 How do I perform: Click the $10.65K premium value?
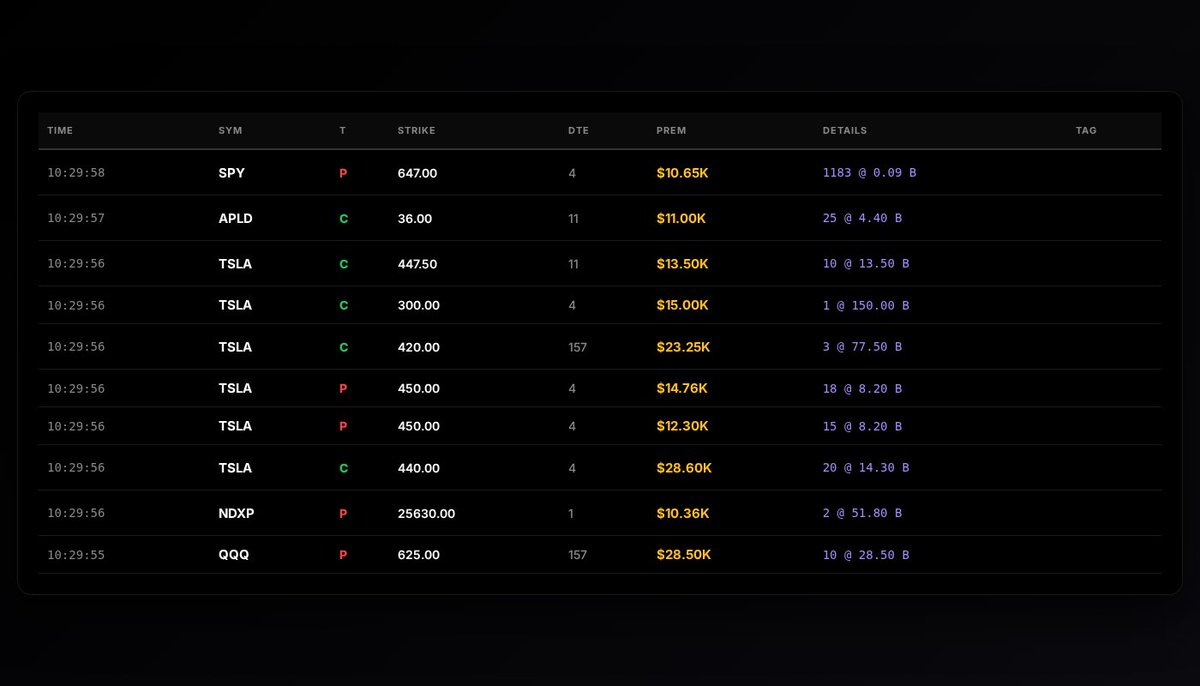(x=682, y=173)
